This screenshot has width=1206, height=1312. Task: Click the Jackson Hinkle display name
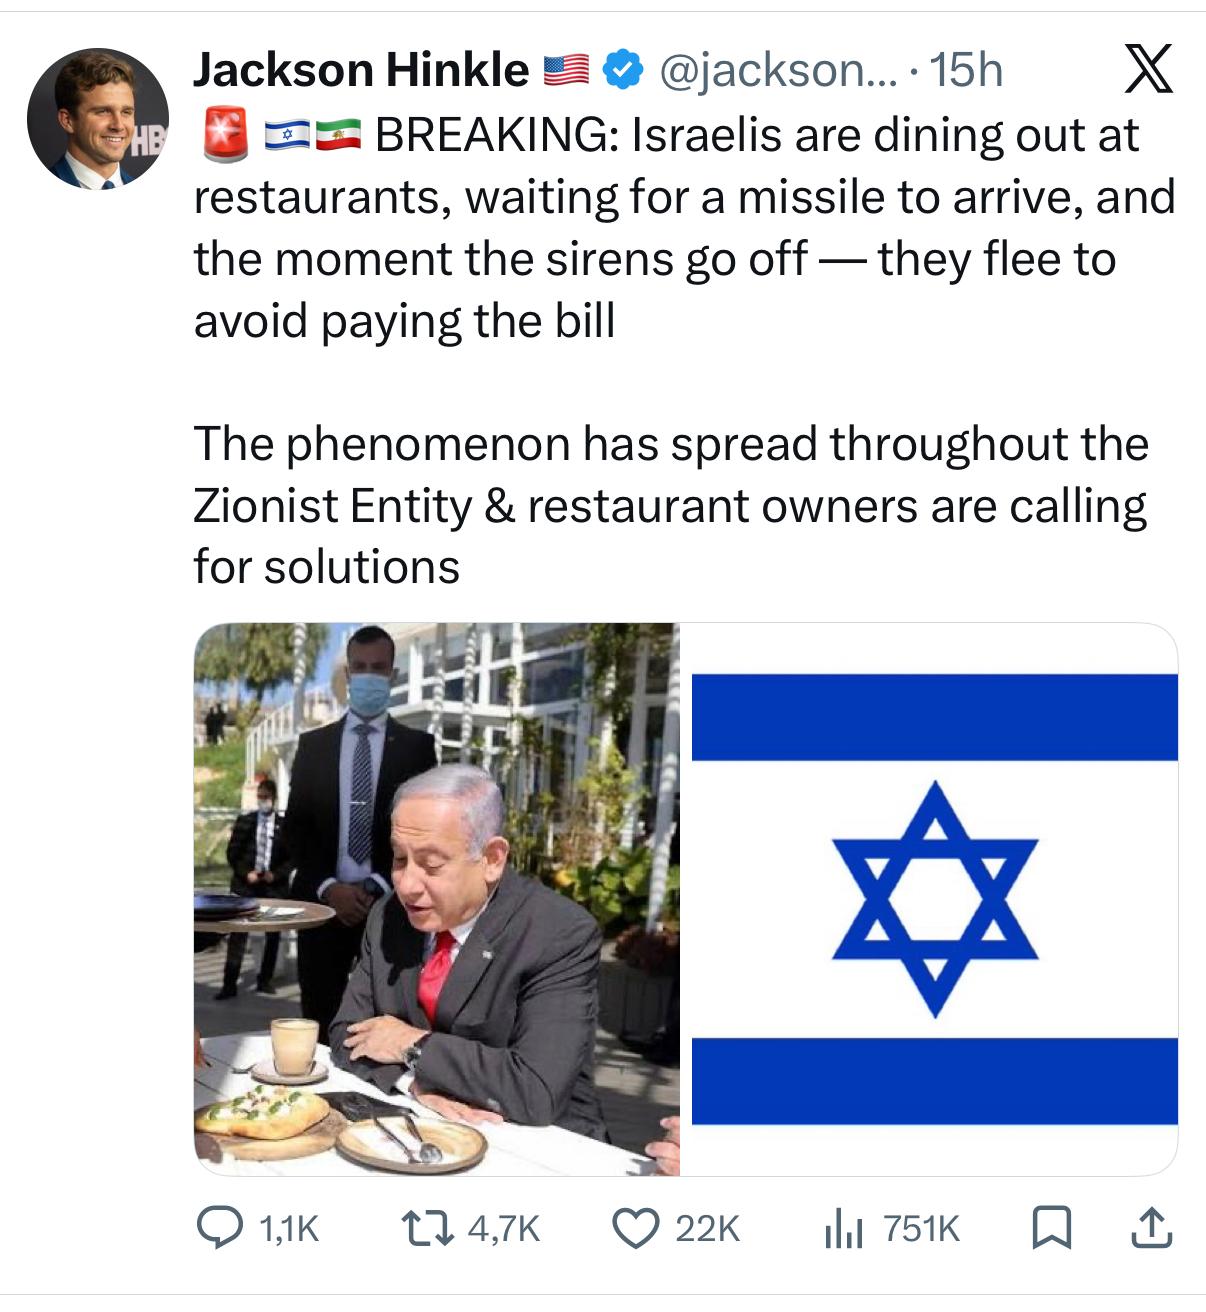tap(360, 70)
